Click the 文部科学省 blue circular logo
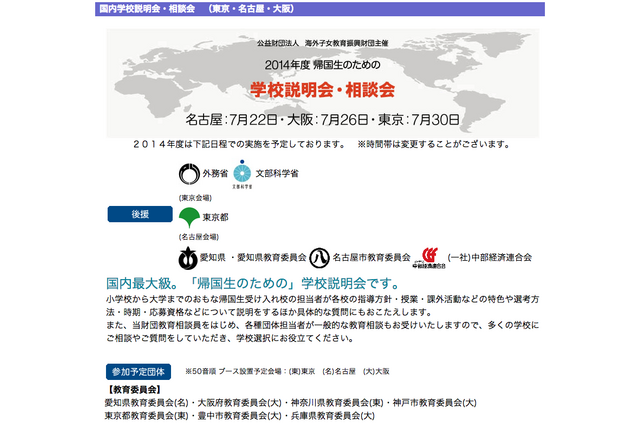Viewport: 640px width, 426px height. click(x=242, y=174)
